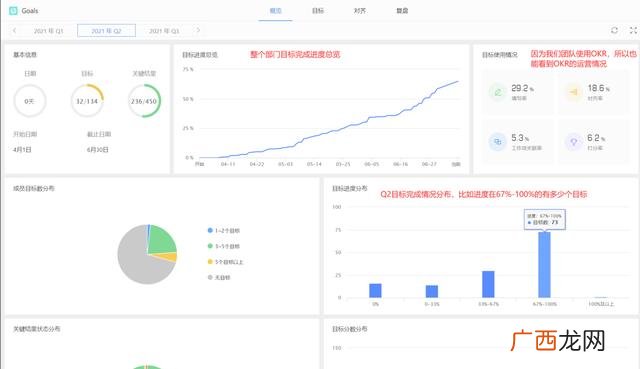Click the blue icon beside 5.3%
Viewport: 640px width, 369px height.
498,142
